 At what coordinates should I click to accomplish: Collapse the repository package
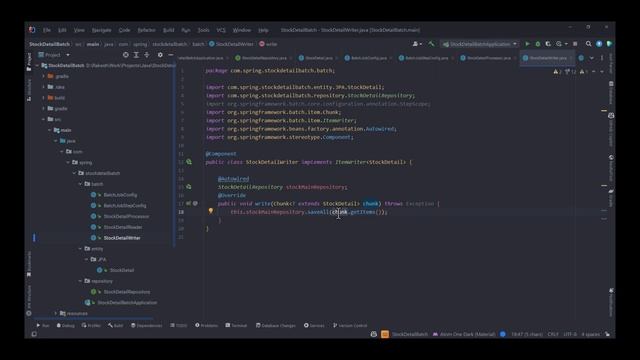tap(80, 281)
